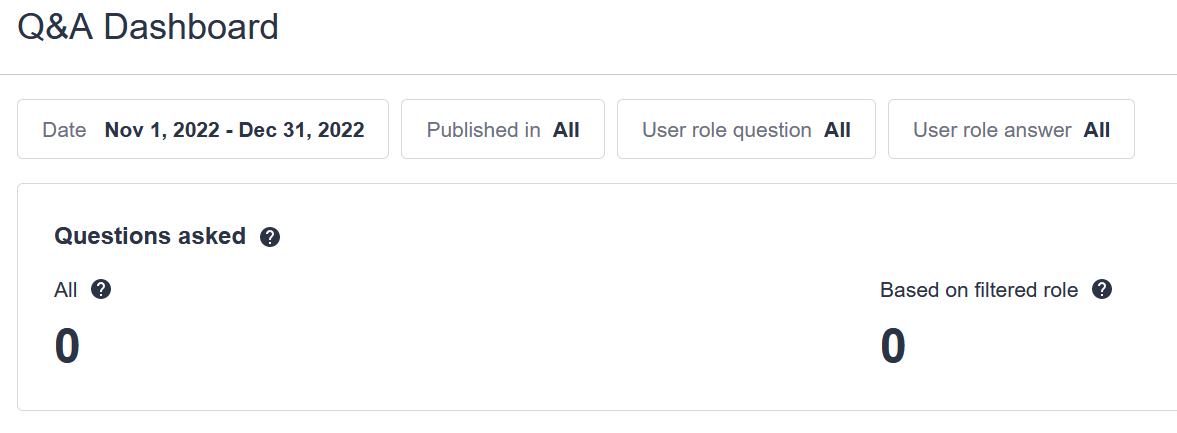
Task: Click the Nov 1, 2022 - Dec 31, 2022 date value
Action: [x=234, y=130]
